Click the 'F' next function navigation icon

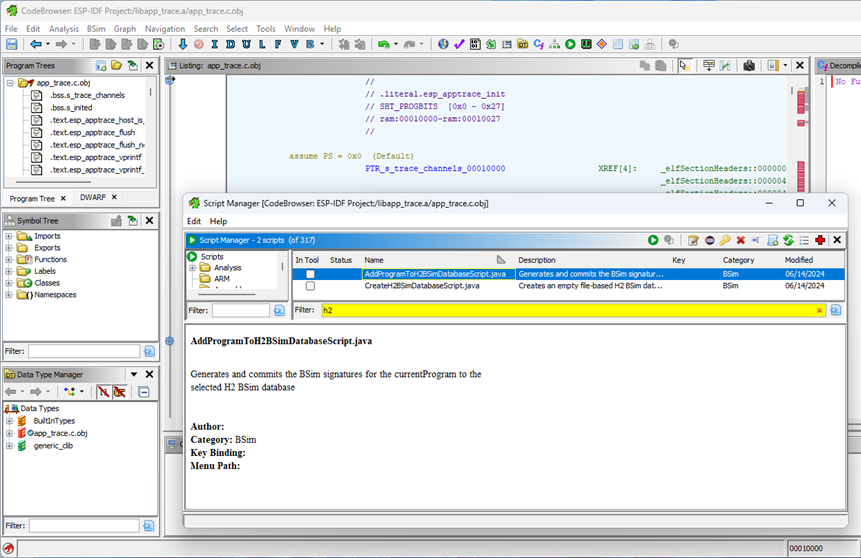(x=278, y=44)
